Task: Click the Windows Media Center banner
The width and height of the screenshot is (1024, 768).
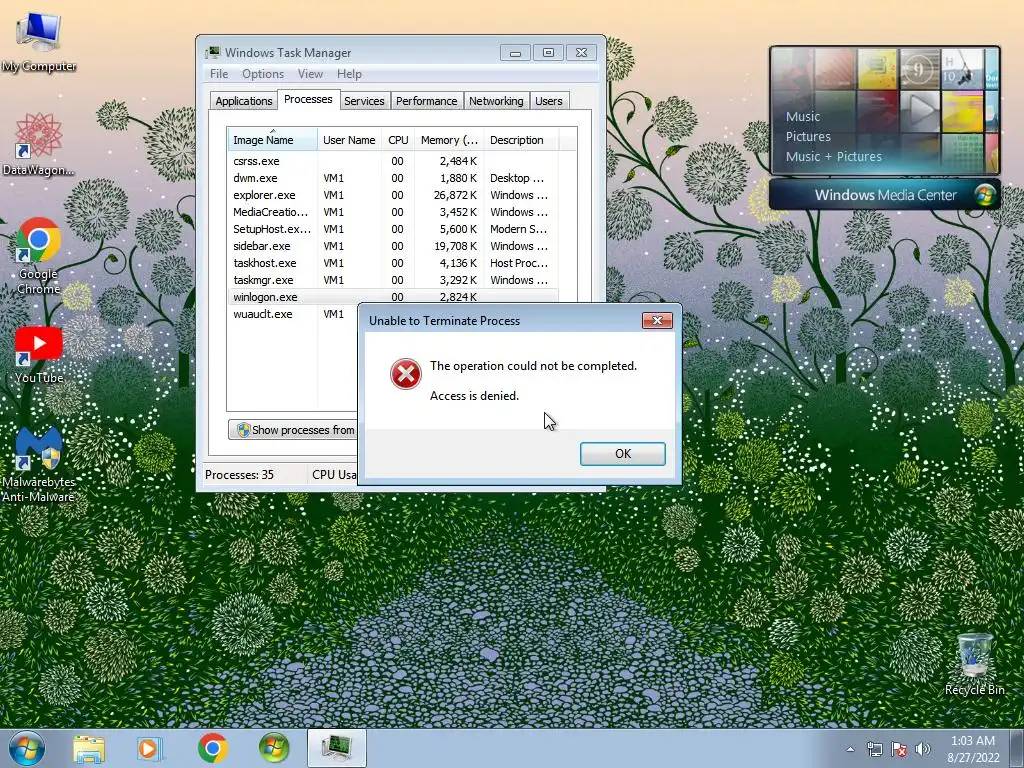Action: click(885, 195)
